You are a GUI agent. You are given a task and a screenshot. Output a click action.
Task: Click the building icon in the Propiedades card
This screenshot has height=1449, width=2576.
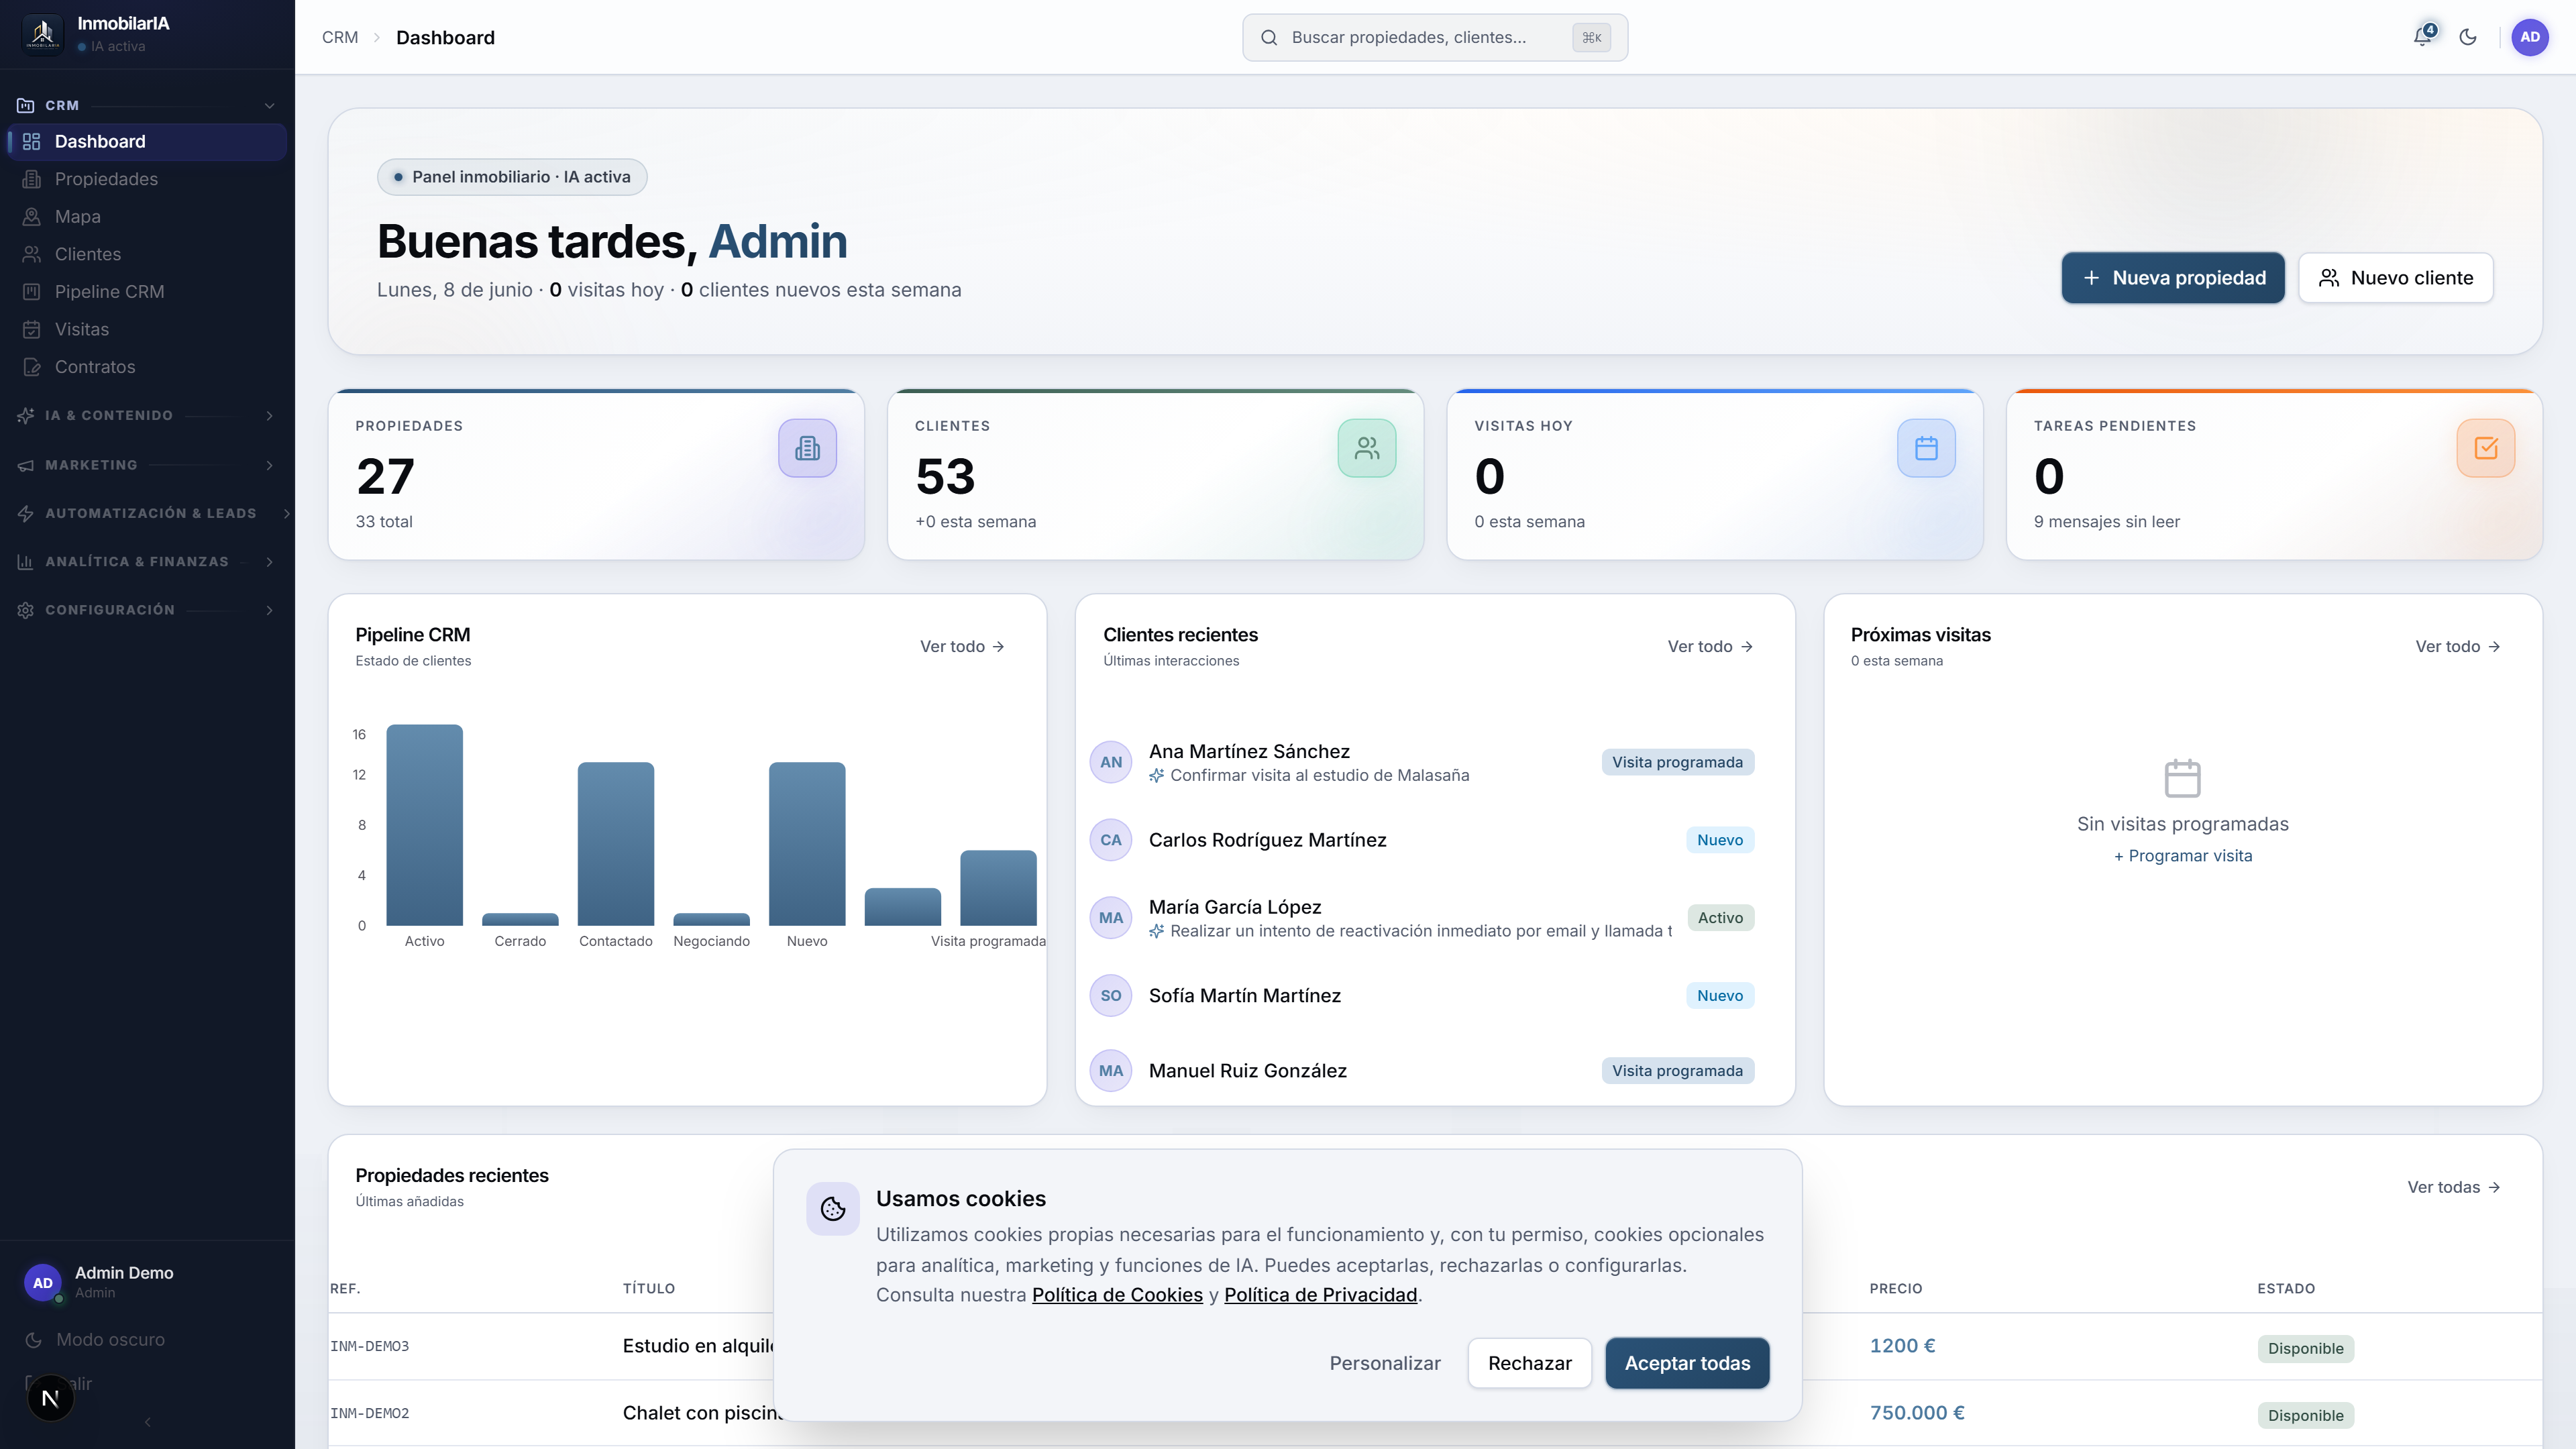[x=807, y=448]
